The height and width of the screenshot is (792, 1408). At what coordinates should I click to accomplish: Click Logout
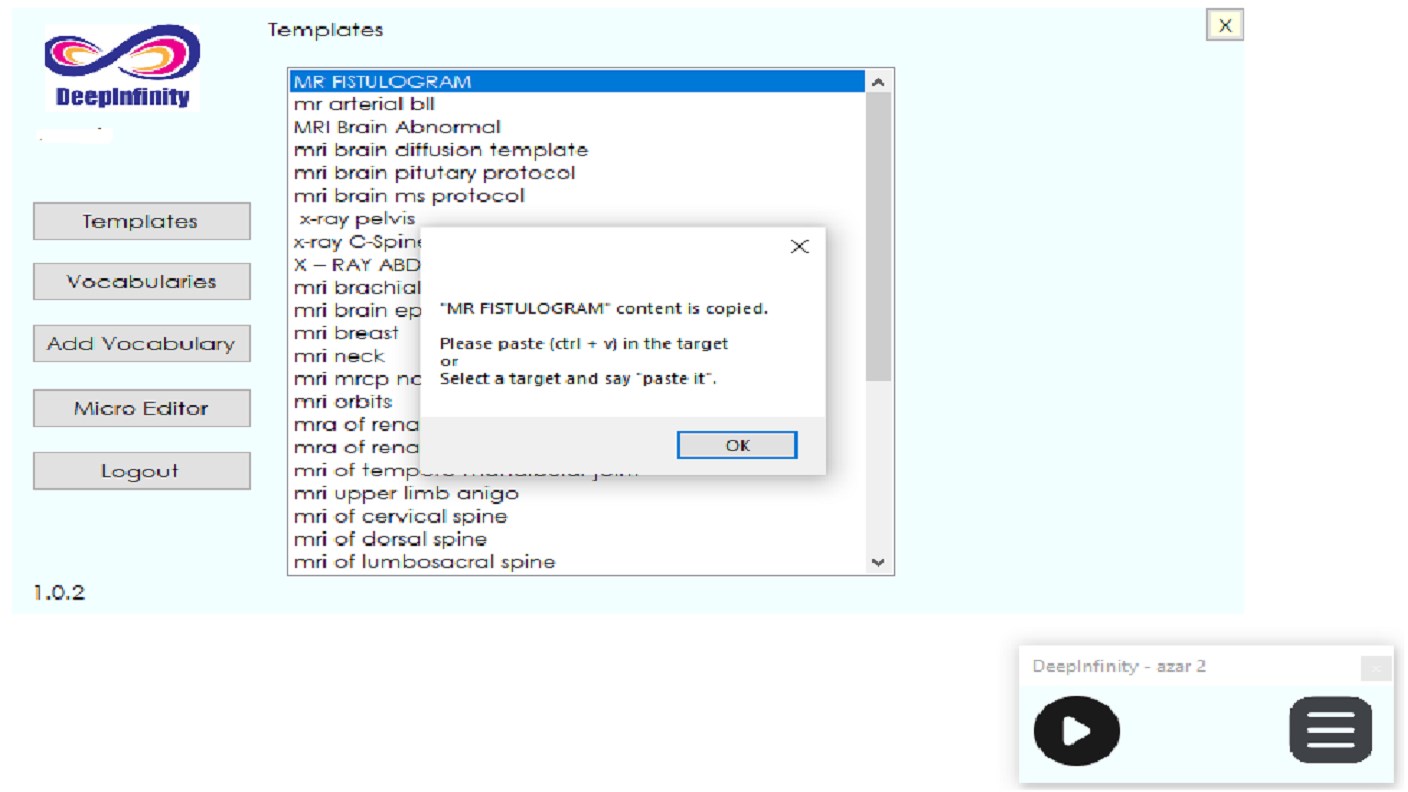[x=141, y=470]
